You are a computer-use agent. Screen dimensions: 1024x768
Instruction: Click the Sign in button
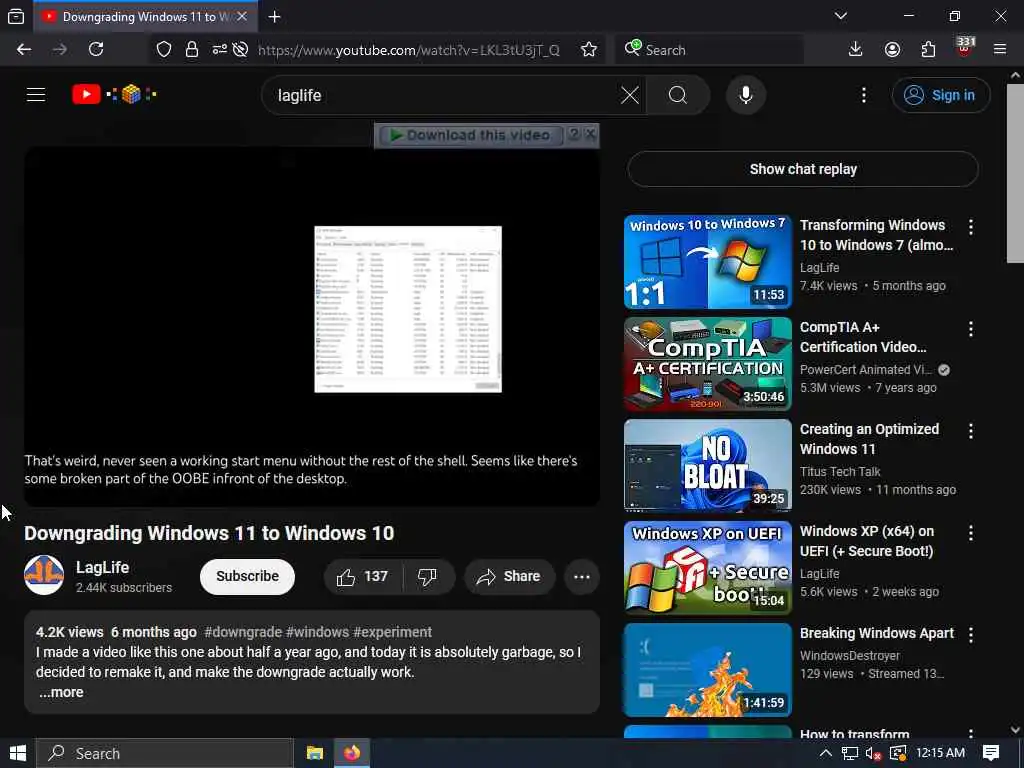pos(940,95)
